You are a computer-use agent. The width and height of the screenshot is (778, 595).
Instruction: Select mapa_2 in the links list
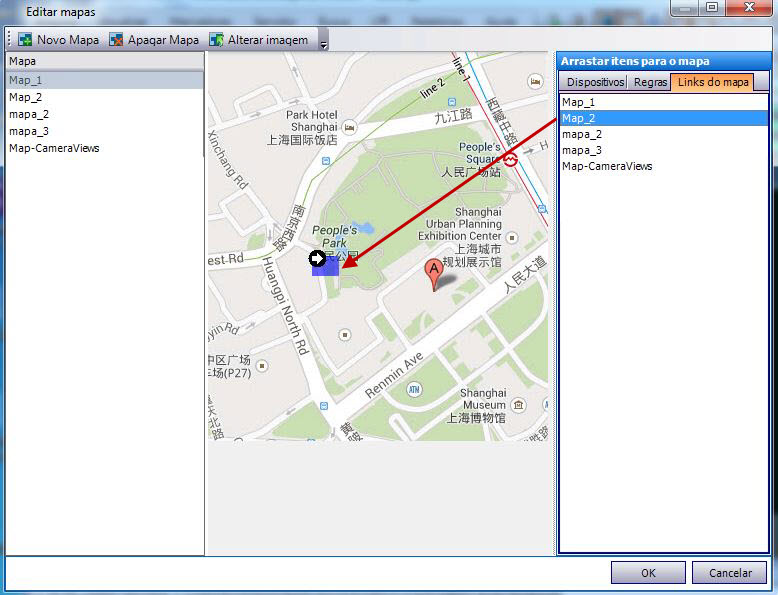(663, 134)
